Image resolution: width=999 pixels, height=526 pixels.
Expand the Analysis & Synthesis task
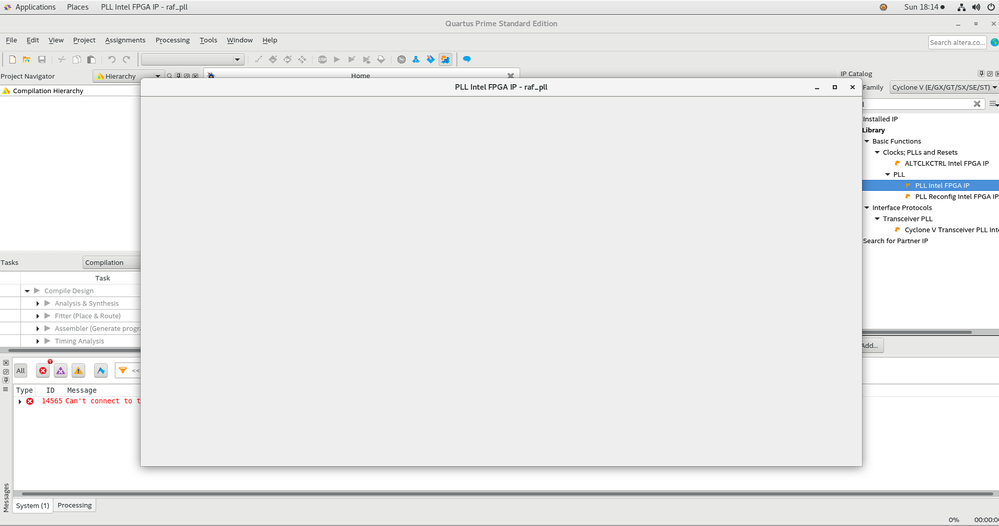click(38, 304)
